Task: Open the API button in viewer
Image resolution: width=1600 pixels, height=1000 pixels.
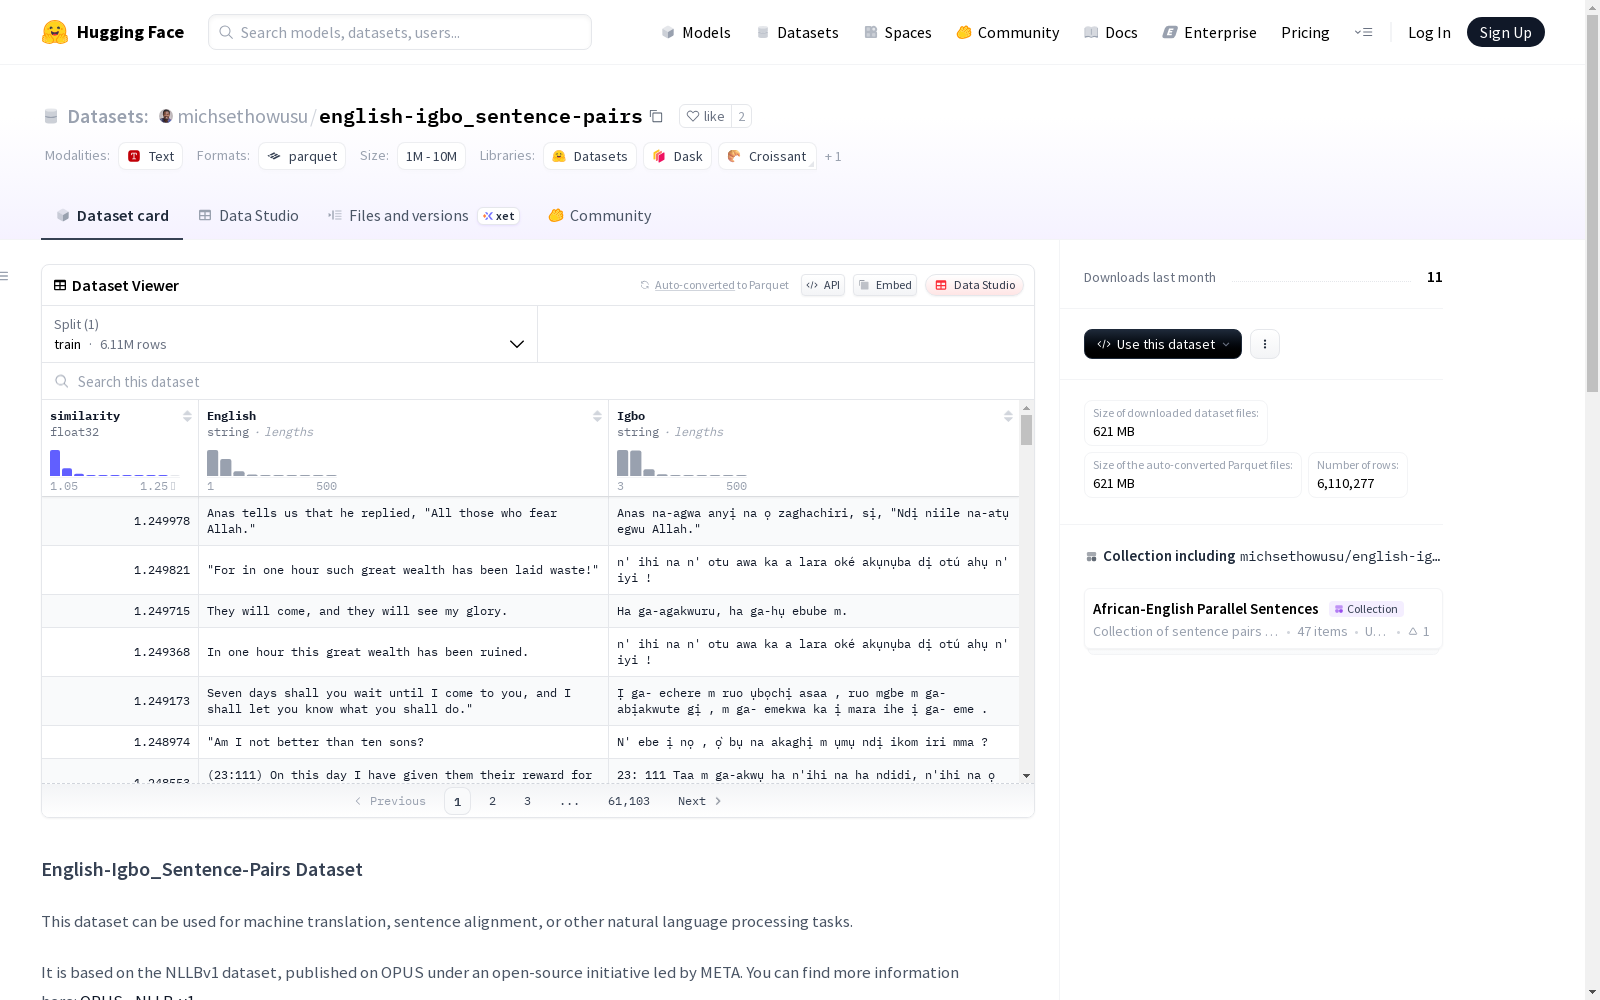Action: click(x=823, y=285)
